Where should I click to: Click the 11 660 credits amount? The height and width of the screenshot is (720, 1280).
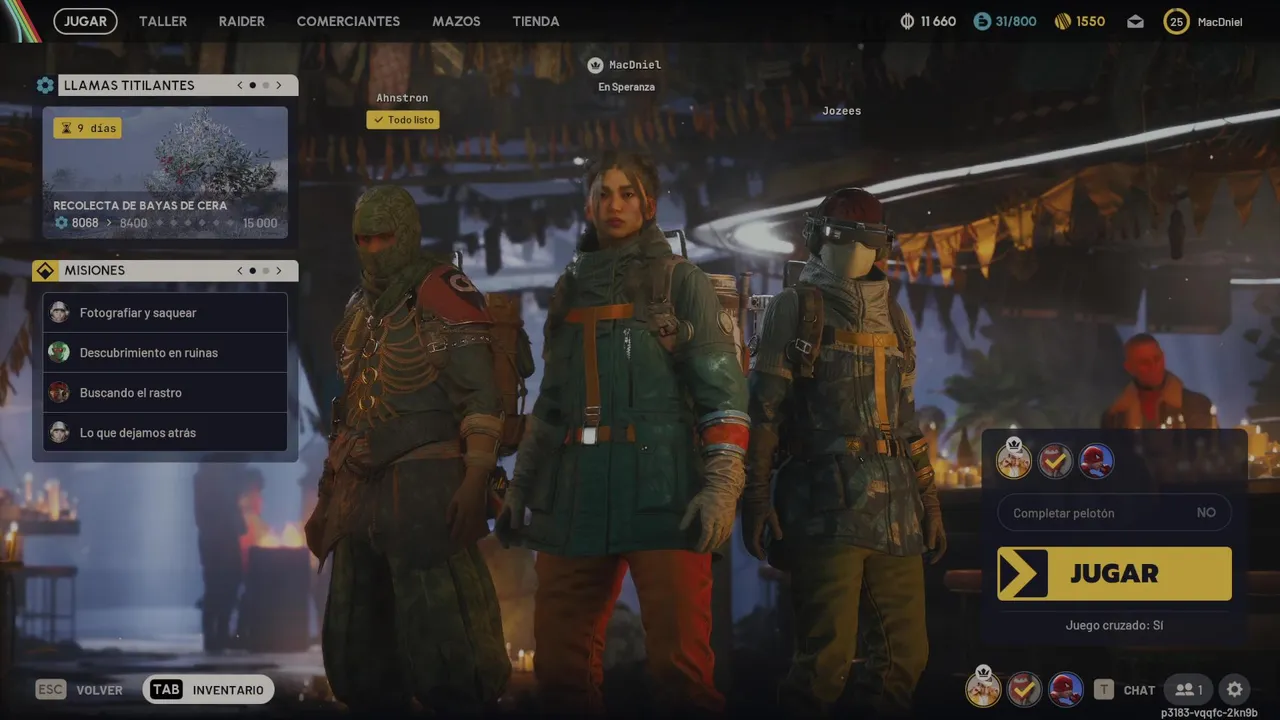click(x=938, y=21)
